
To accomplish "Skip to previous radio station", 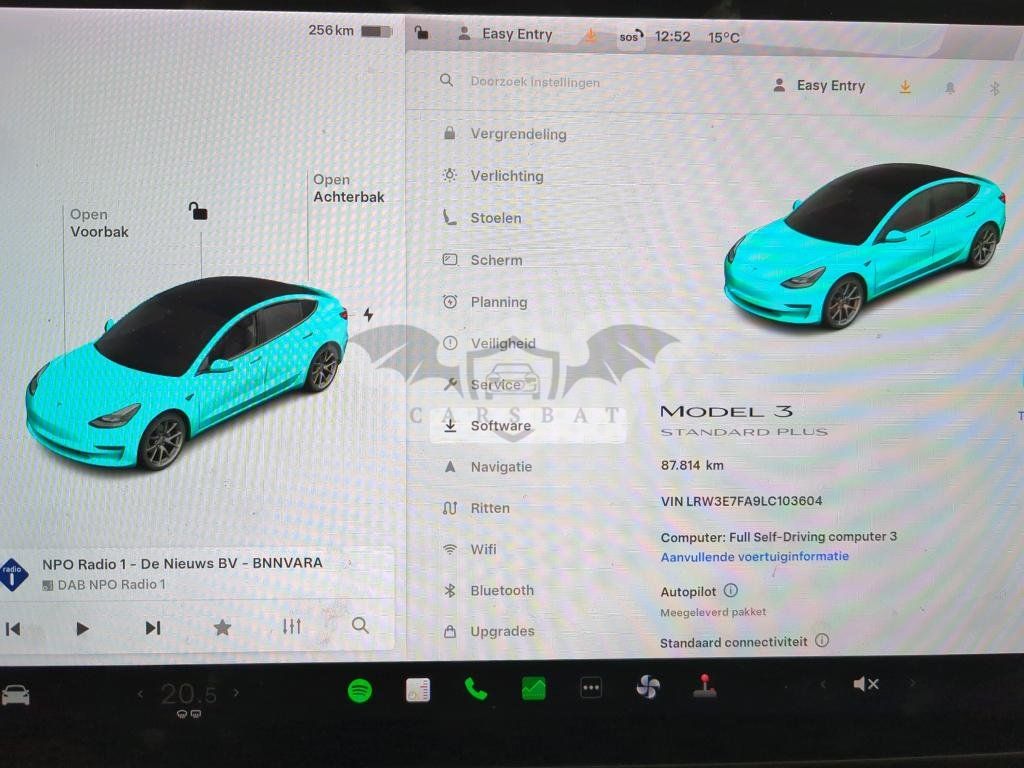I will click(13, 629).
